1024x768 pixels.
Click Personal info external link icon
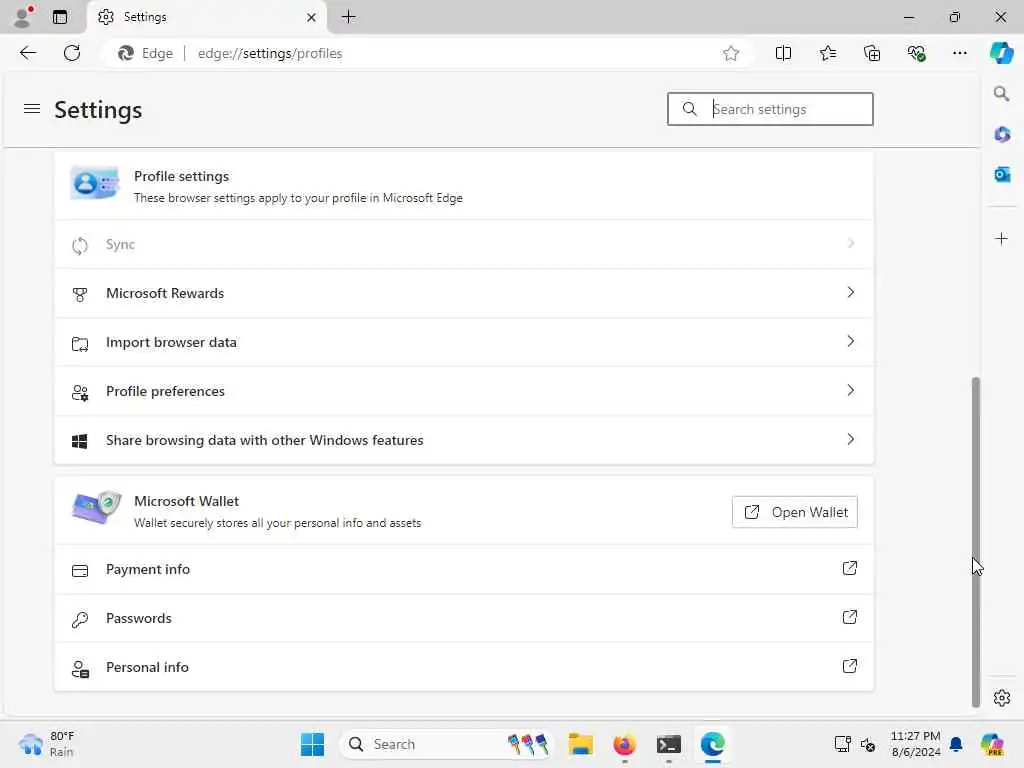[x=850, y=666]
